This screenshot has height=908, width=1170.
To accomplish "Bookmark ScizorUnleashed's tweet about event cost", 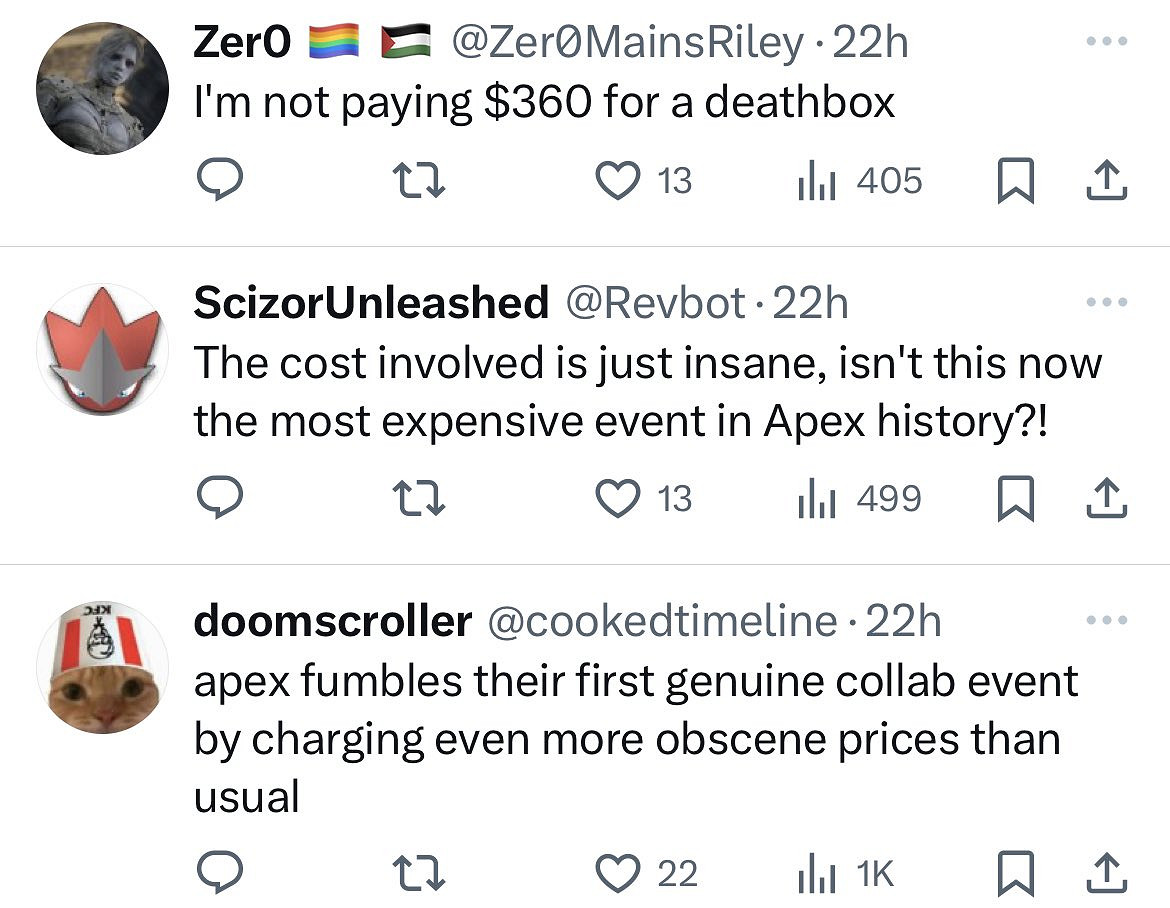I will (x=1017, y=498).
